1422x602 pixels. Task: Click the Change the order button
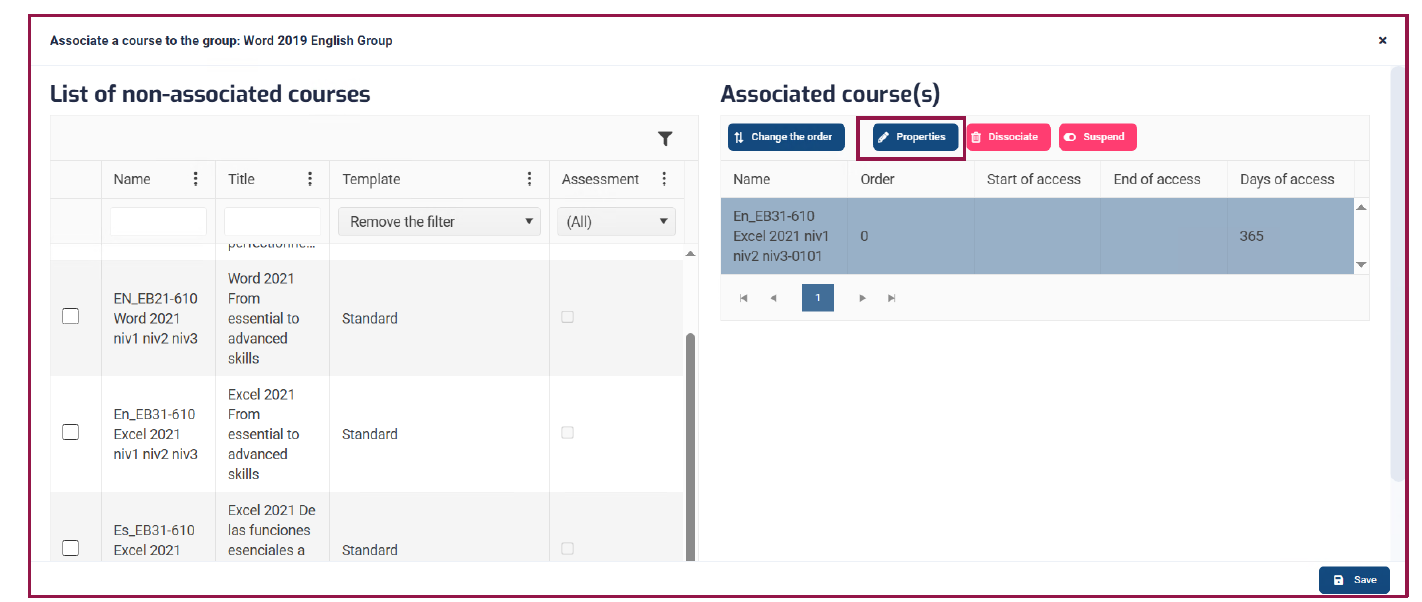(x=786, y=137)
